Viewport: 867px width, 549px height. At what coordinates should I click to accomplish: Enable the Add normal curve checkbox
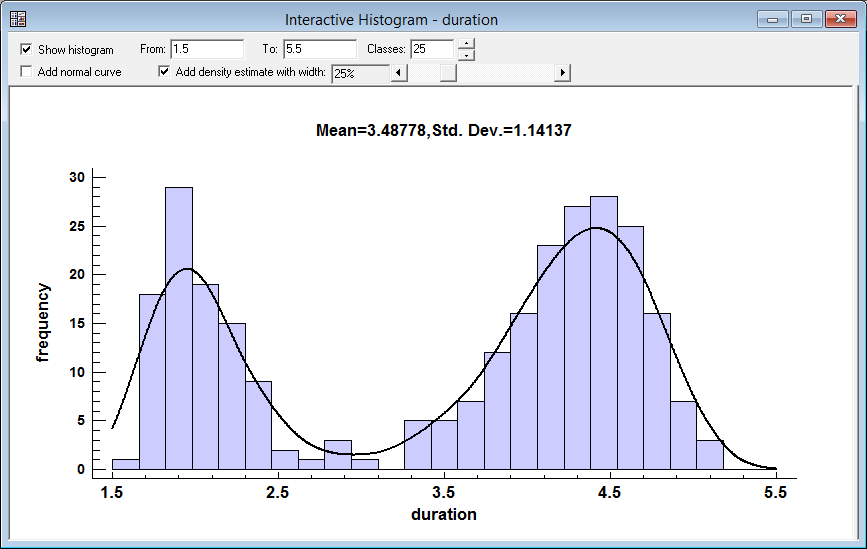point(27,72)
